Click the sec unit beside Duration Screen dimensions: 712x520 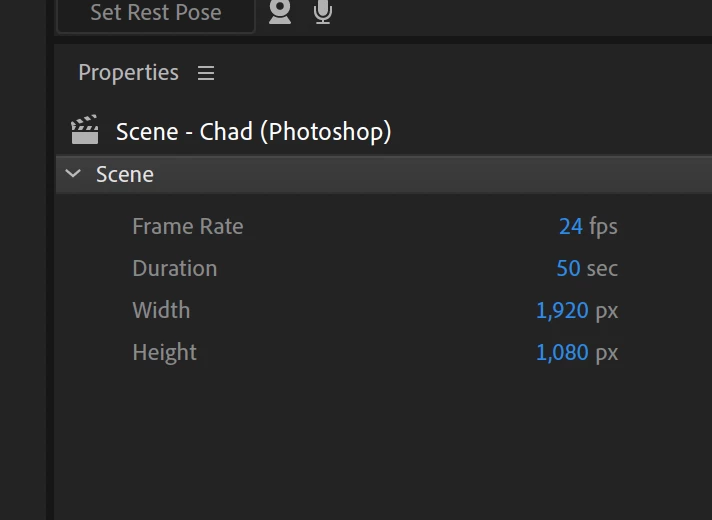(602, 268)
